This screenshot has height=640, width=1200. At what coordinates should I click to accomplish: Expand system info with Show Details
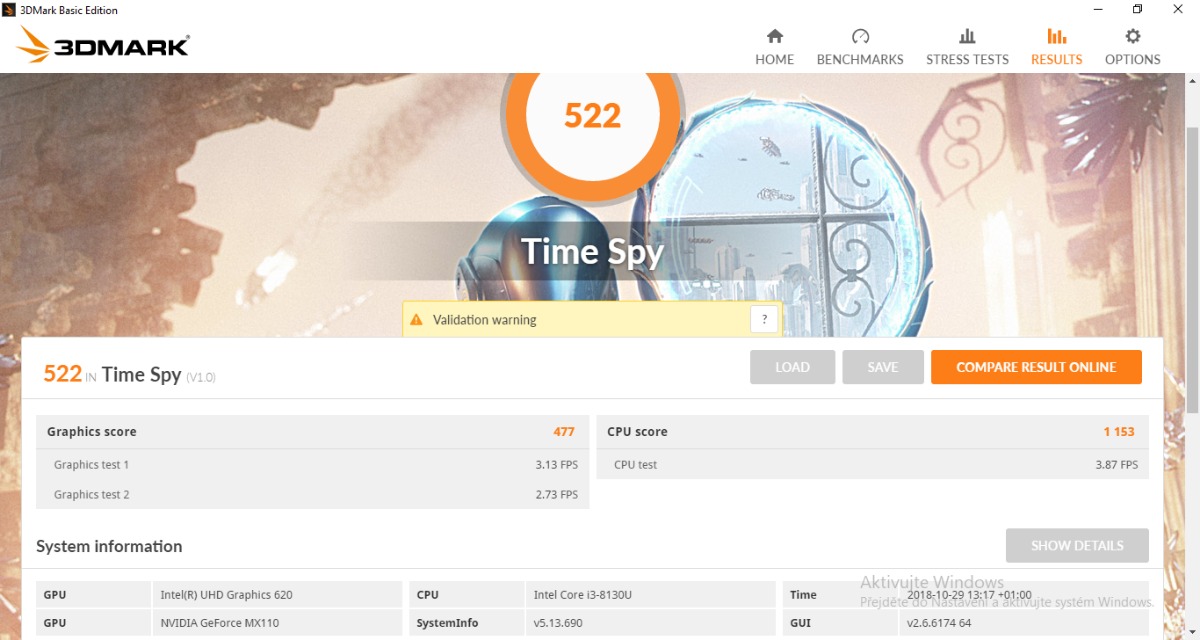click(1077, 546)
